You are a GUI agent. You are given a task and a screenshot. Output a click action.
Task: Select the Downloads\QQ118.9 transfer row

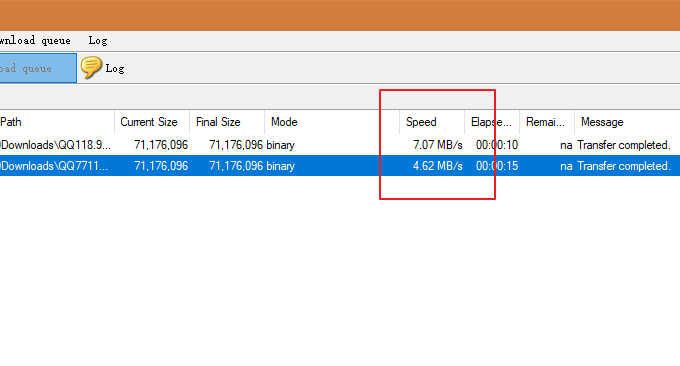pos(340,145)
